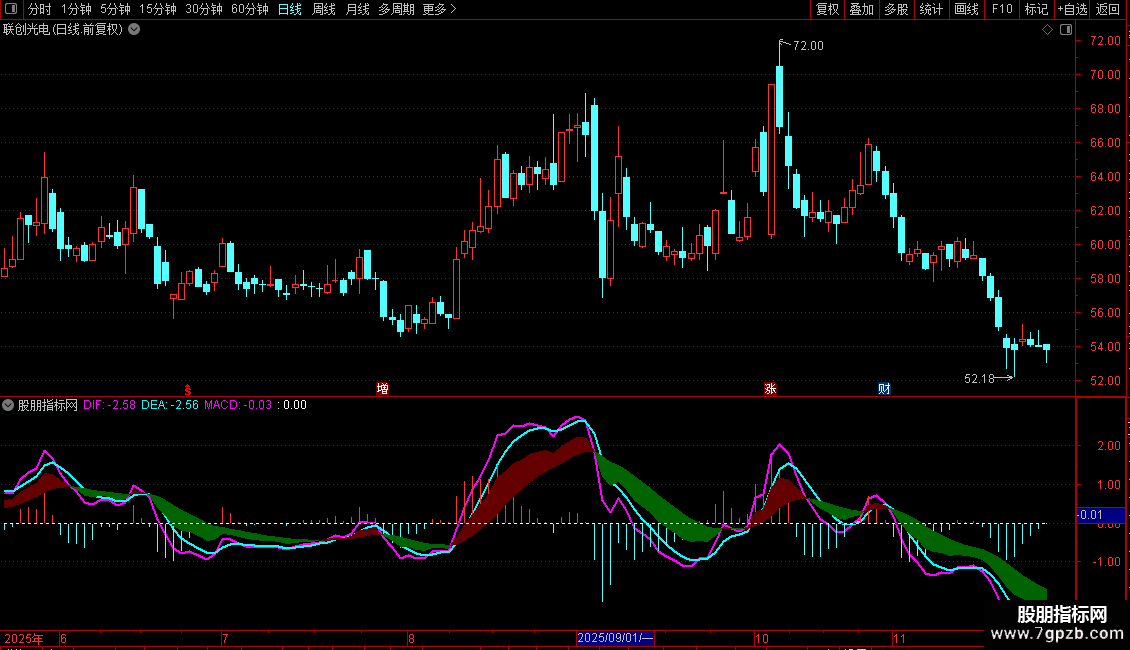1130x650 pixels.
Task: Add stock with +自选 button
Action: [x=1072, y=9]
